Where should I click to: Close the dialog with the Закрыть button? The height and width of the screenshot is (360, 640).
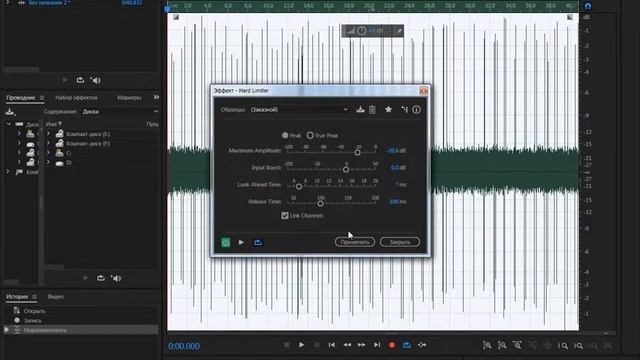click(x=400, y=242)
